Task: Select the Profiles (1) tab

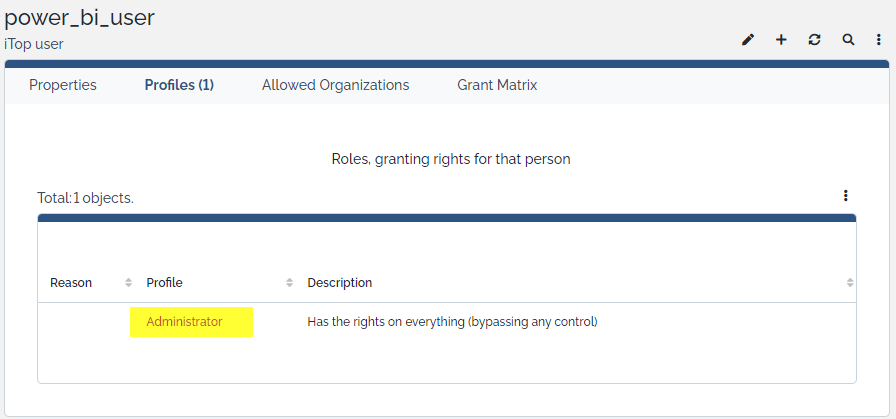Action: click(179, 85)
